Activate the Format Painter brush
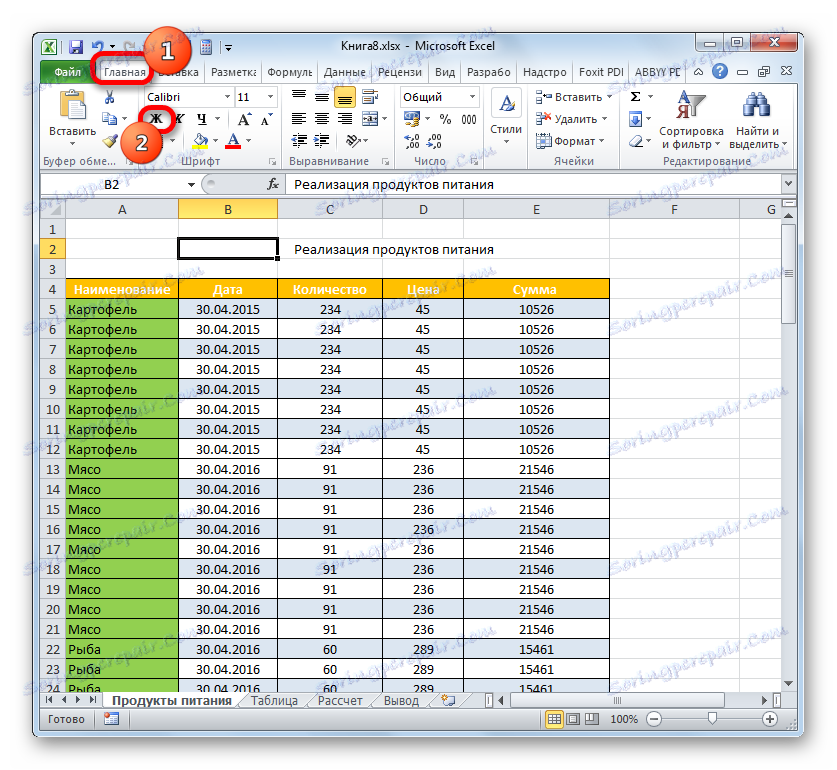 coord(110,141)
